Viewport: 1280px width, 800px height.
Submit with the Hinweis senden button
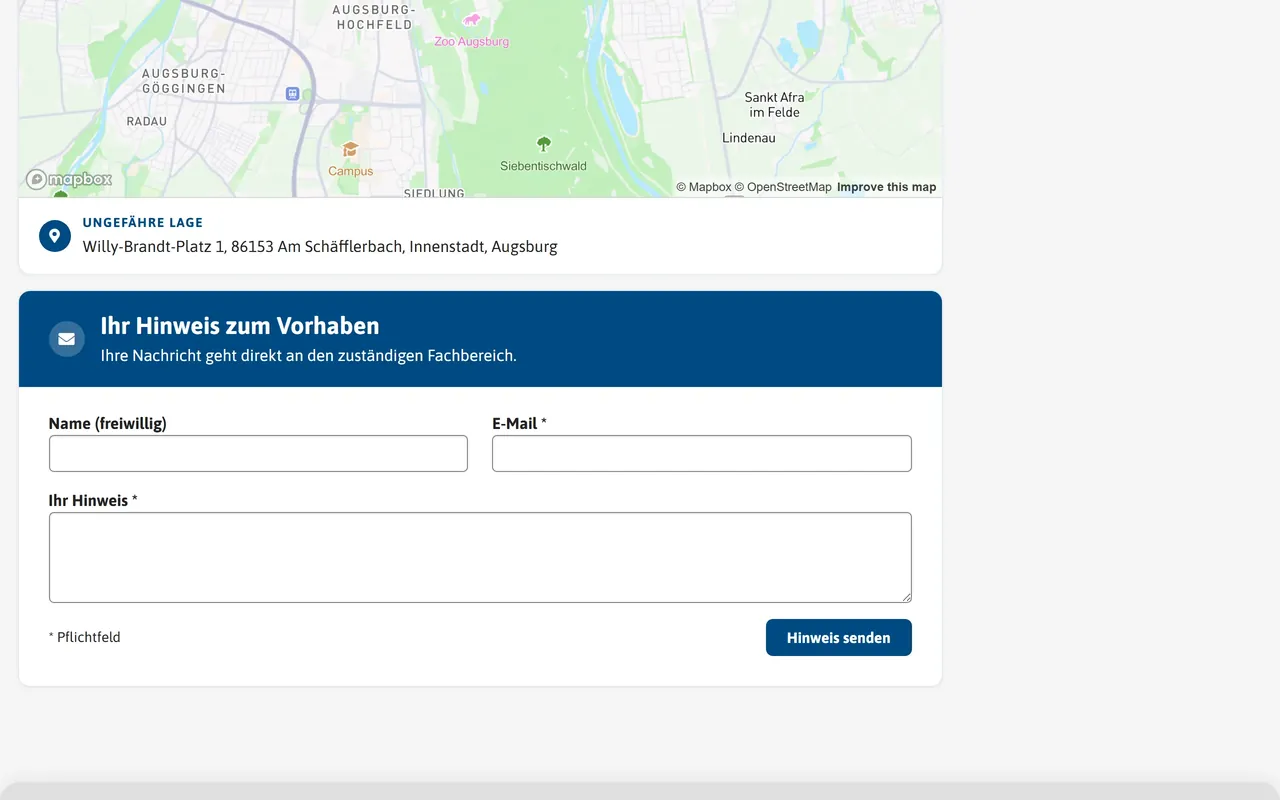[839, 638]
